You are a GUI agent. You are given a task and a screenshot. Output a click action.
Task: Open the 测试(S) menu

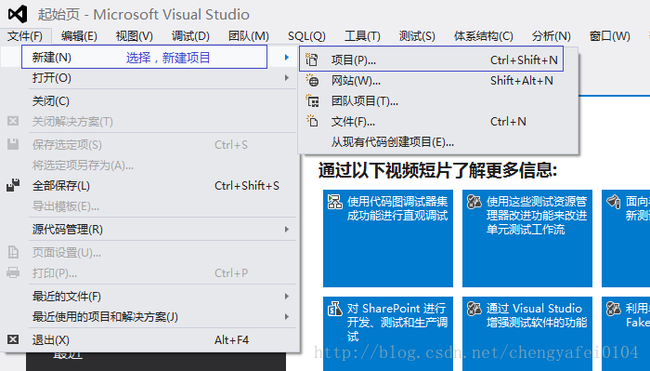(417, 36)
